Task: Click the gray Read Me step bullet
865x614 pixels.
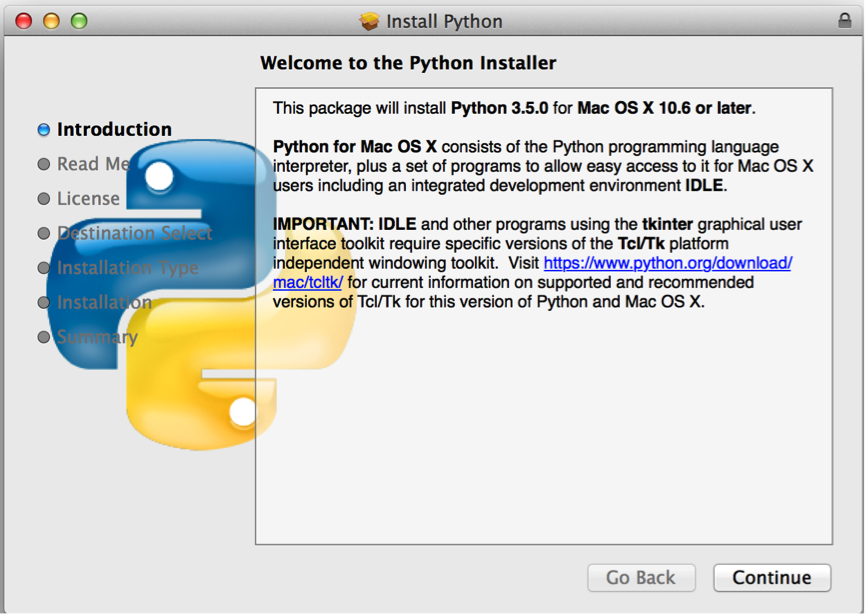Action: (x=44, y=164)
